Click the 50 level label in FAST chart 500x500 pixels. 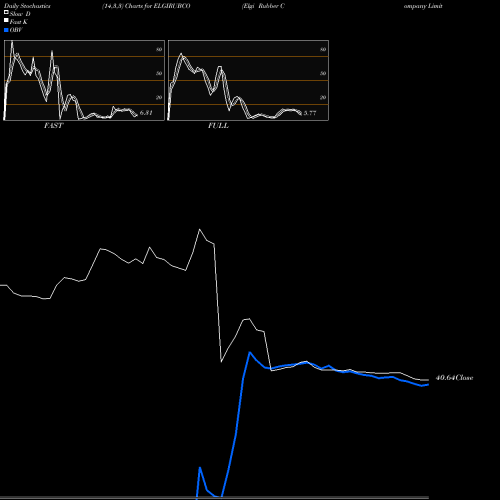159,73
